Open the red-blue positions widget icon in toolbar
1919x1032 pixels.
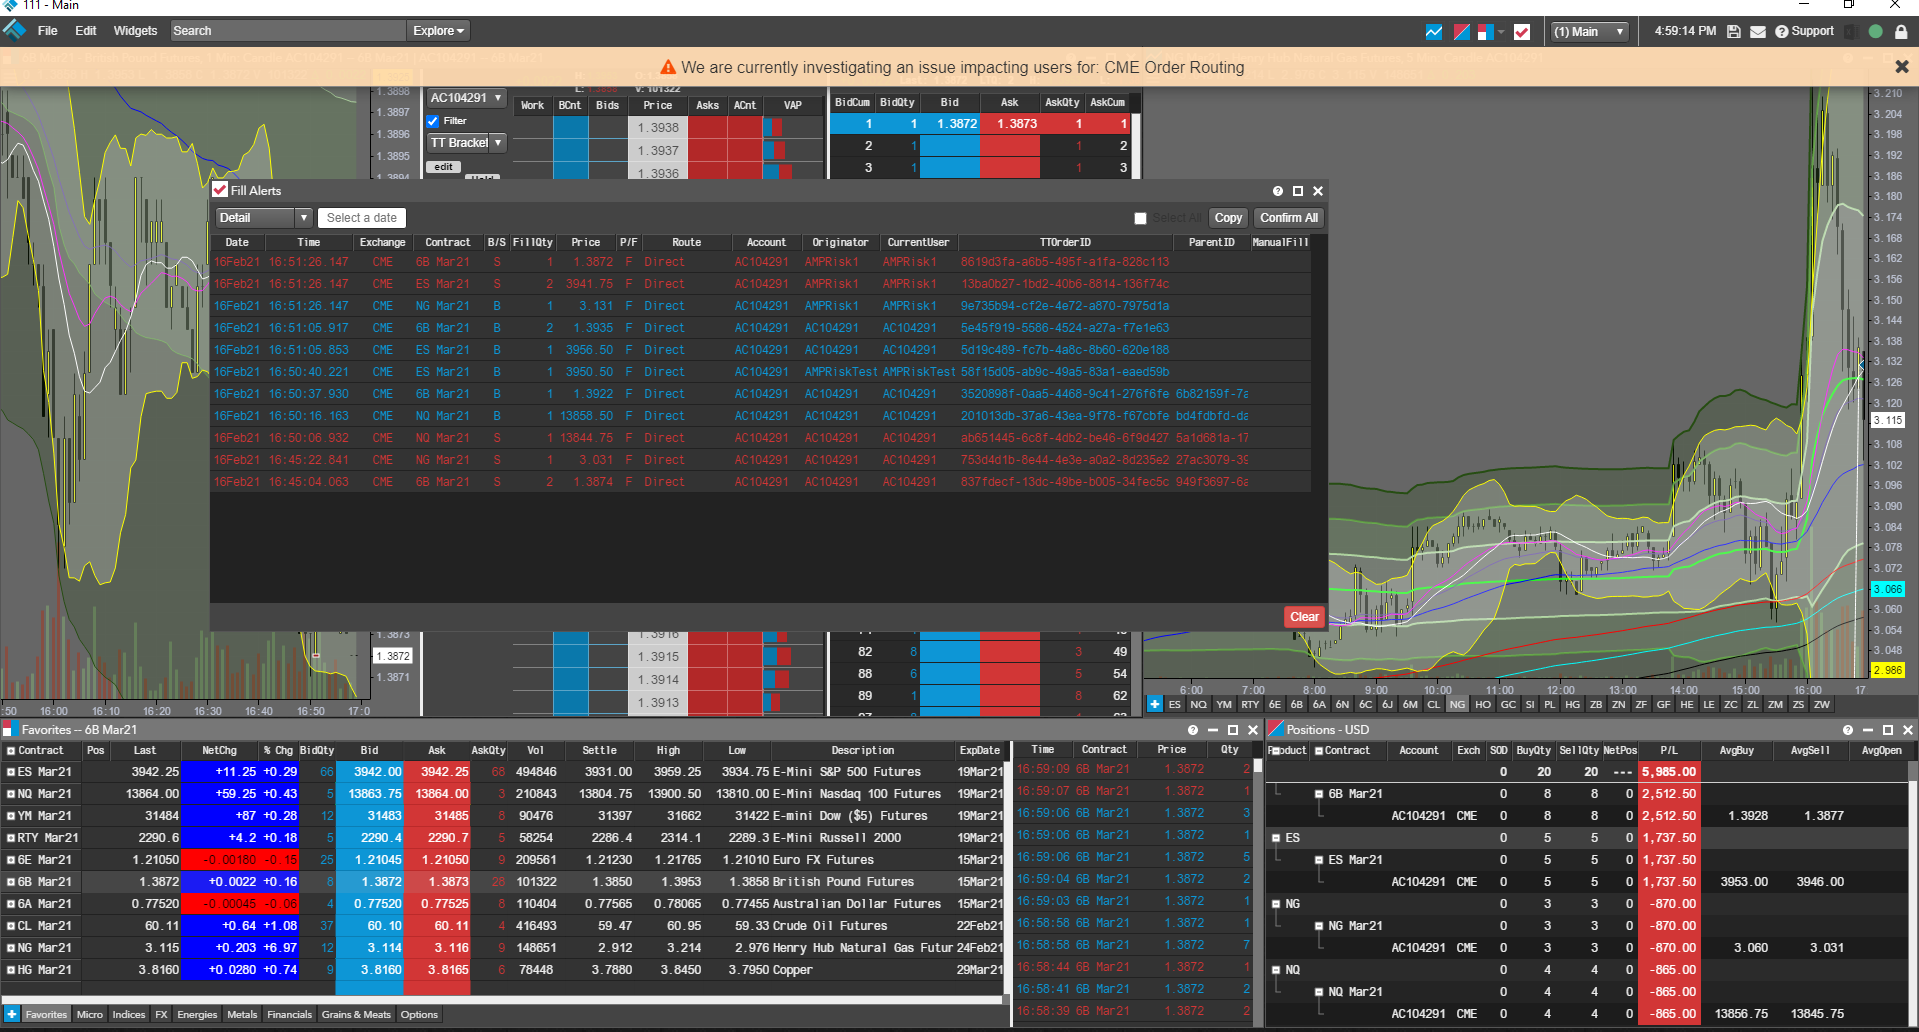coord(1462,32)
